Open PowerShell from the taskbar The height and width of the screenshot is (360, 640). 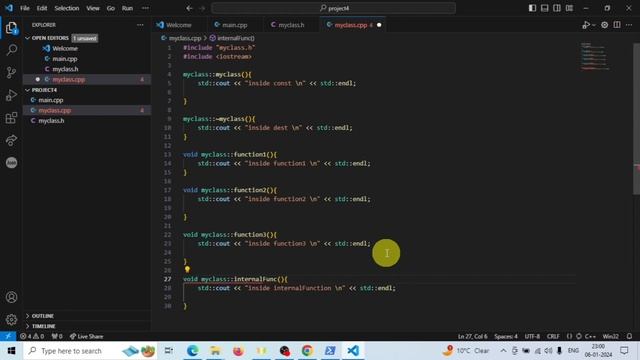330,351
